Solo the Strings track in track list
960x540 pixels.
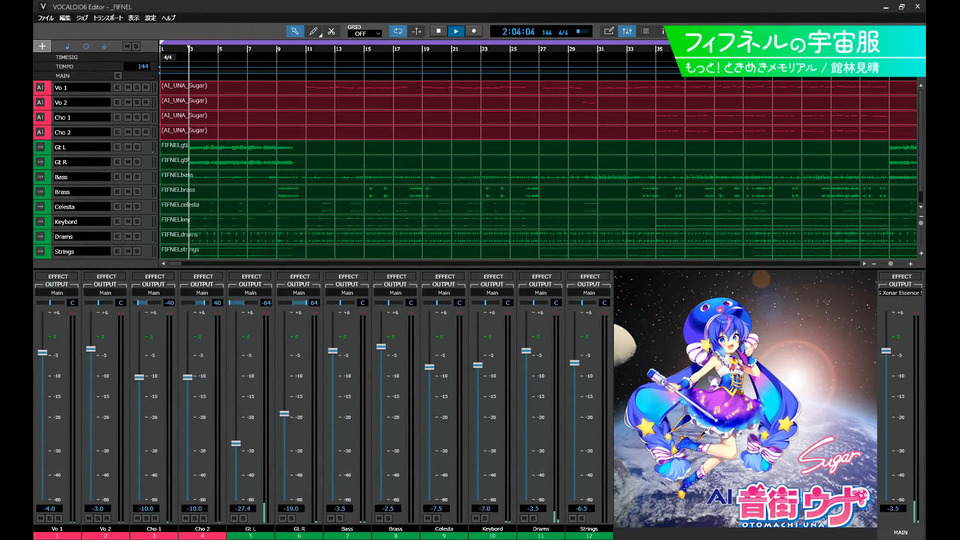point(137,251)
